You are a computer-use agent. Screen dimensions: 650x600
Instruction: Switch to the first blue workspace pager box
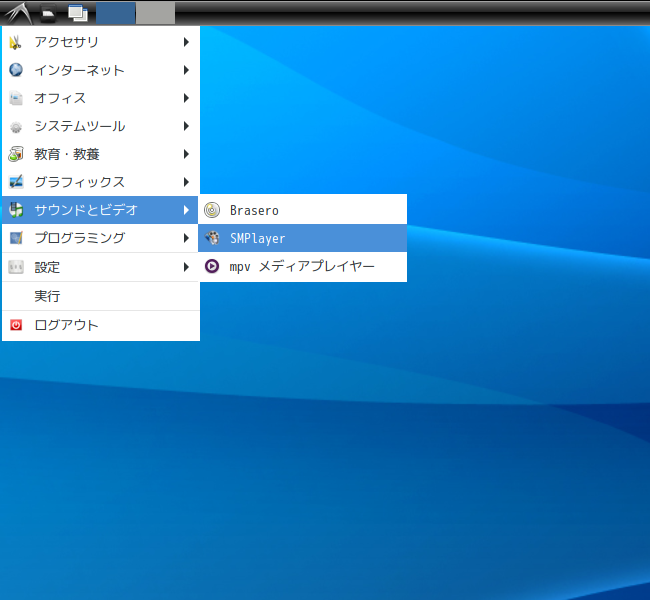click(x=116, y=13)
